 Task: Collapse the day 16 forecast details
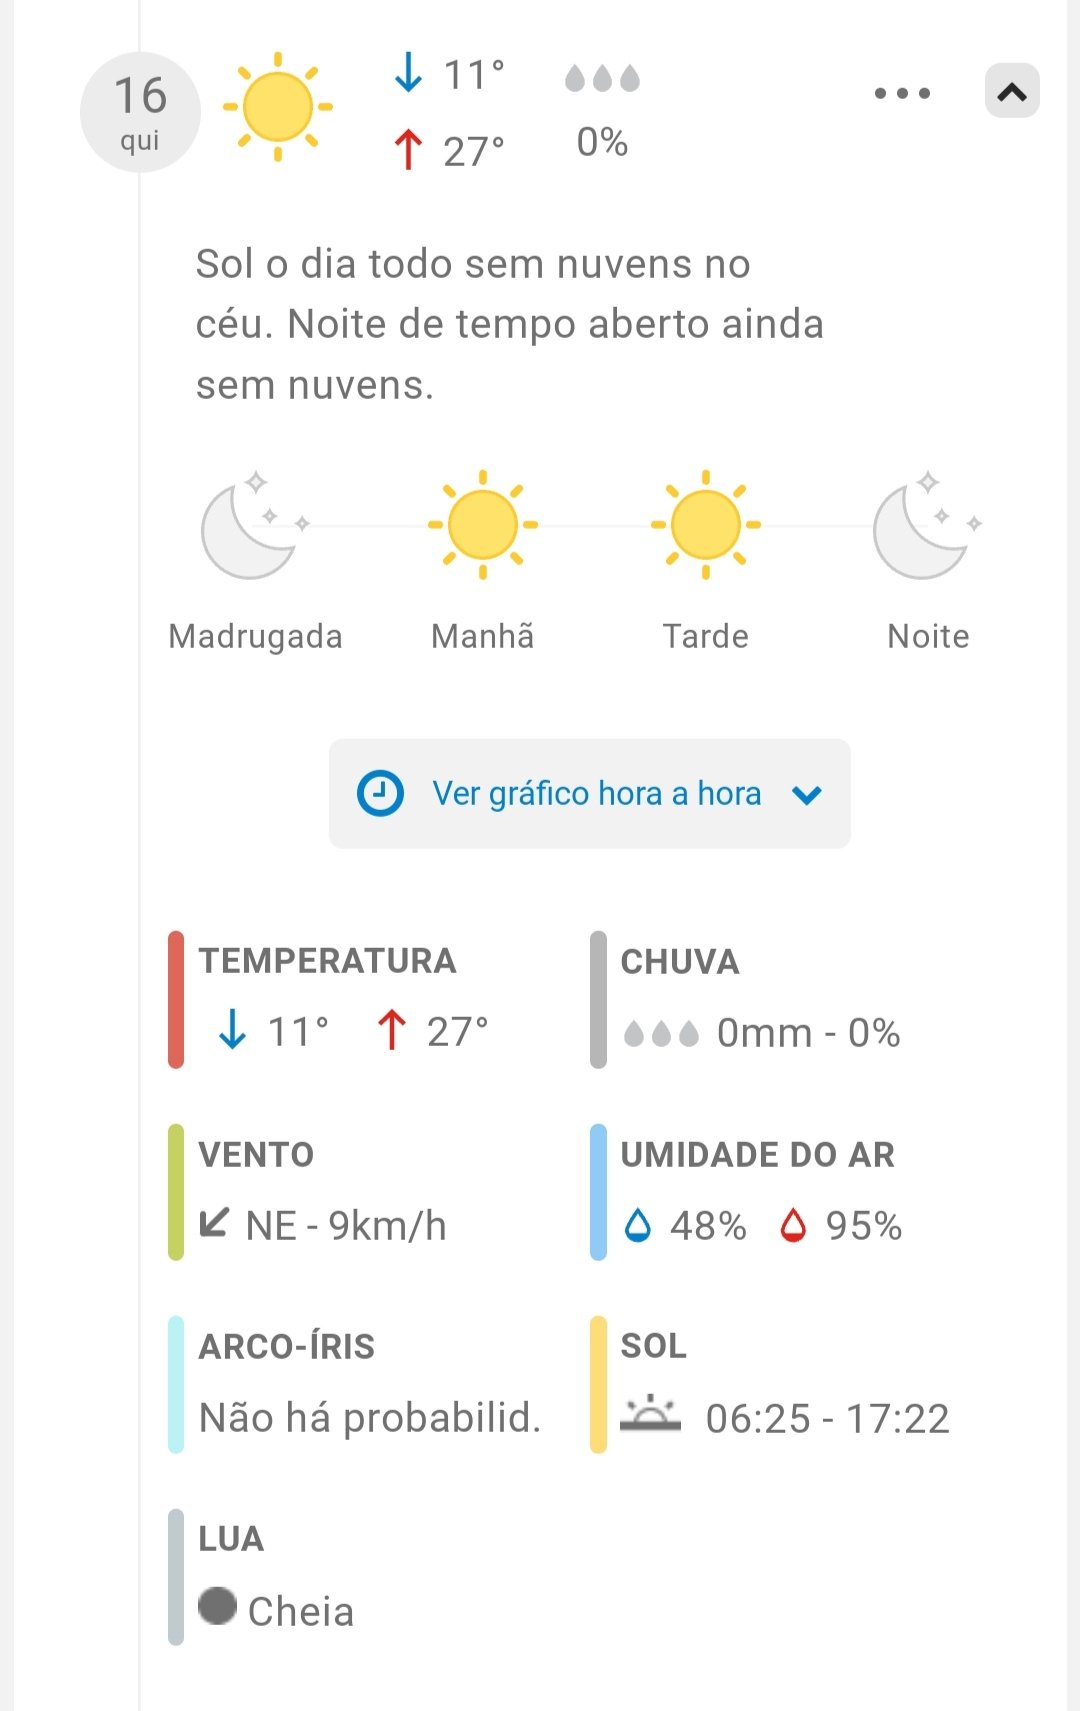[1012, 92]
